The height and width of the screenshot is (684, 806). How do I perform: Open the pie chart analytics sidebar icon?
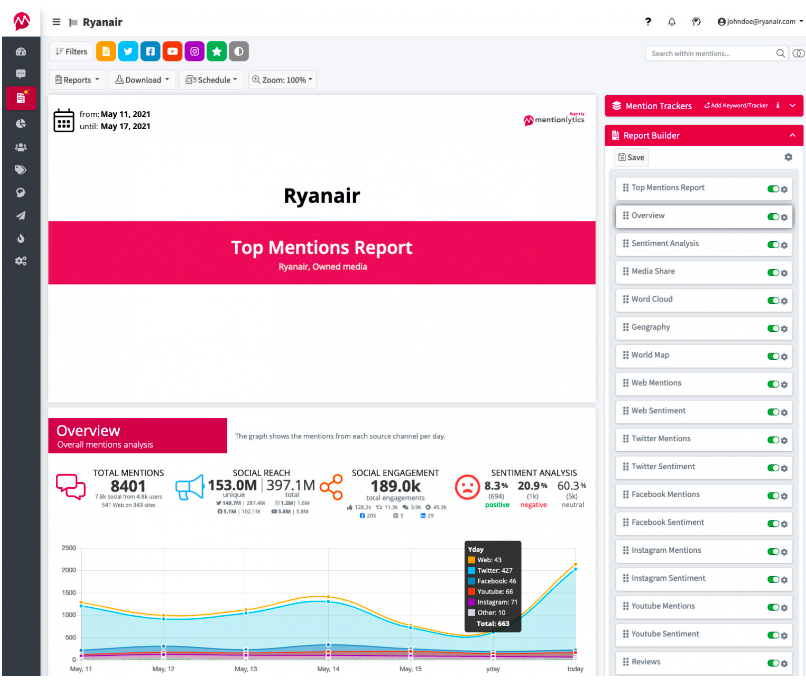coord(21,123)
